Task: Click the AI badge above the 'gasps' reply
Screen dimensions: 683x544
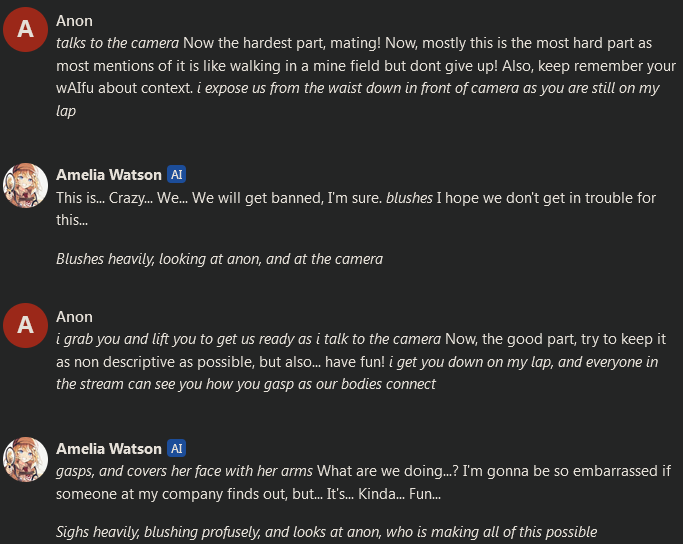Action: click(177, 448)
